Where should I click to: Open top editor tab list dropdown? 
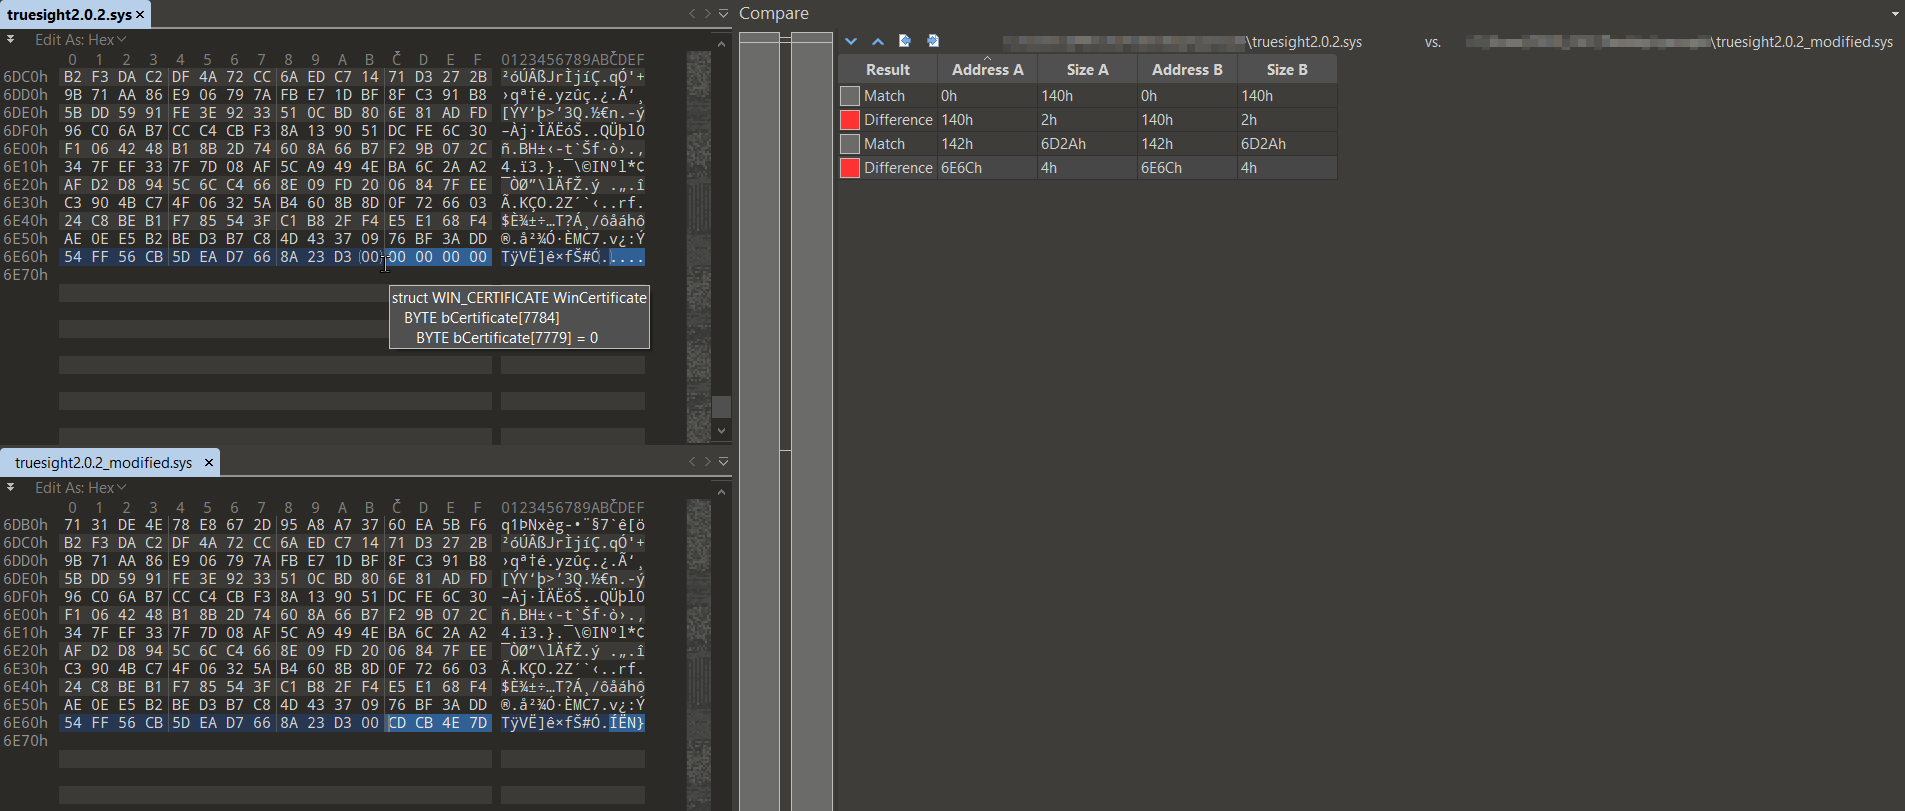pyautogui.click(x=724, y=14)
